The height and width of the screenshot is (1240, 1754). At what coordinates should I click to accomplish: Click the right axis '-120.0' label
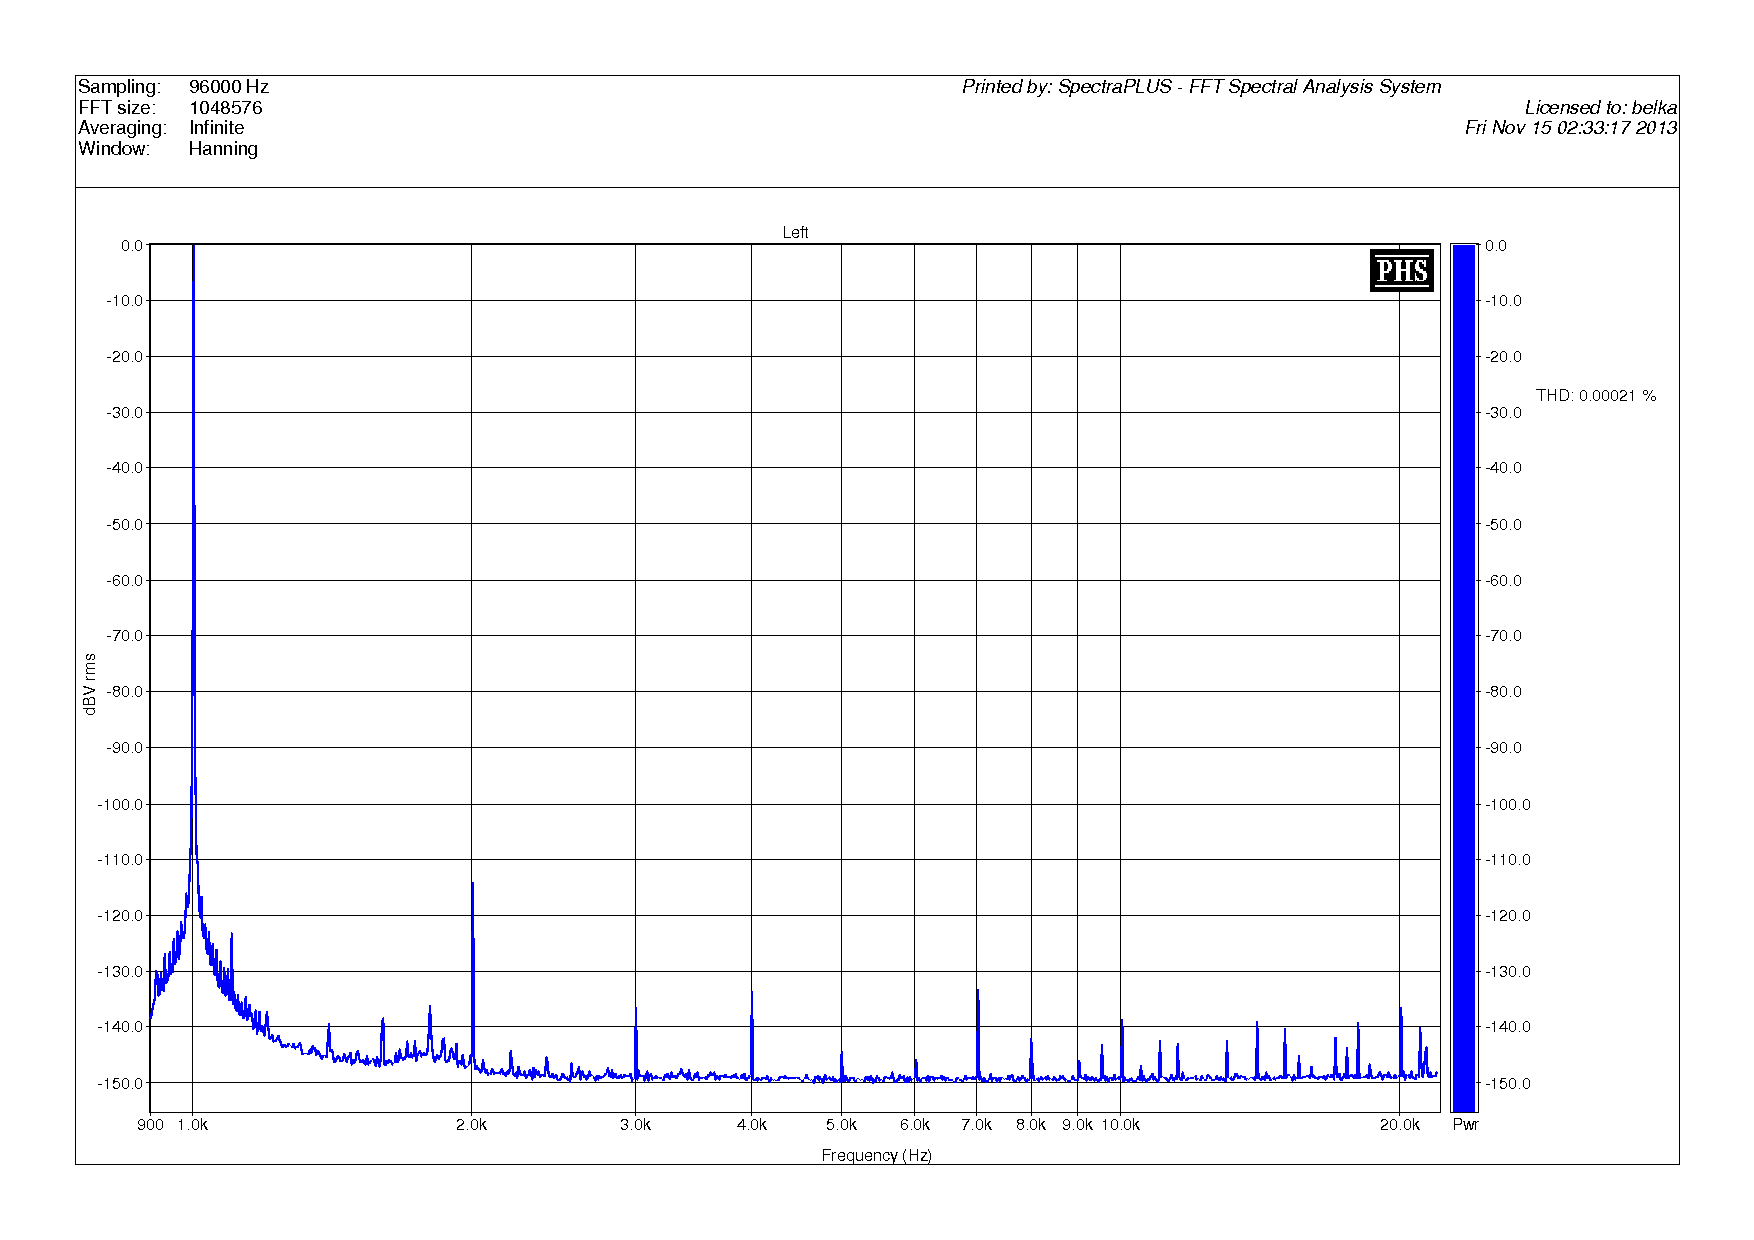point(1508,916)
